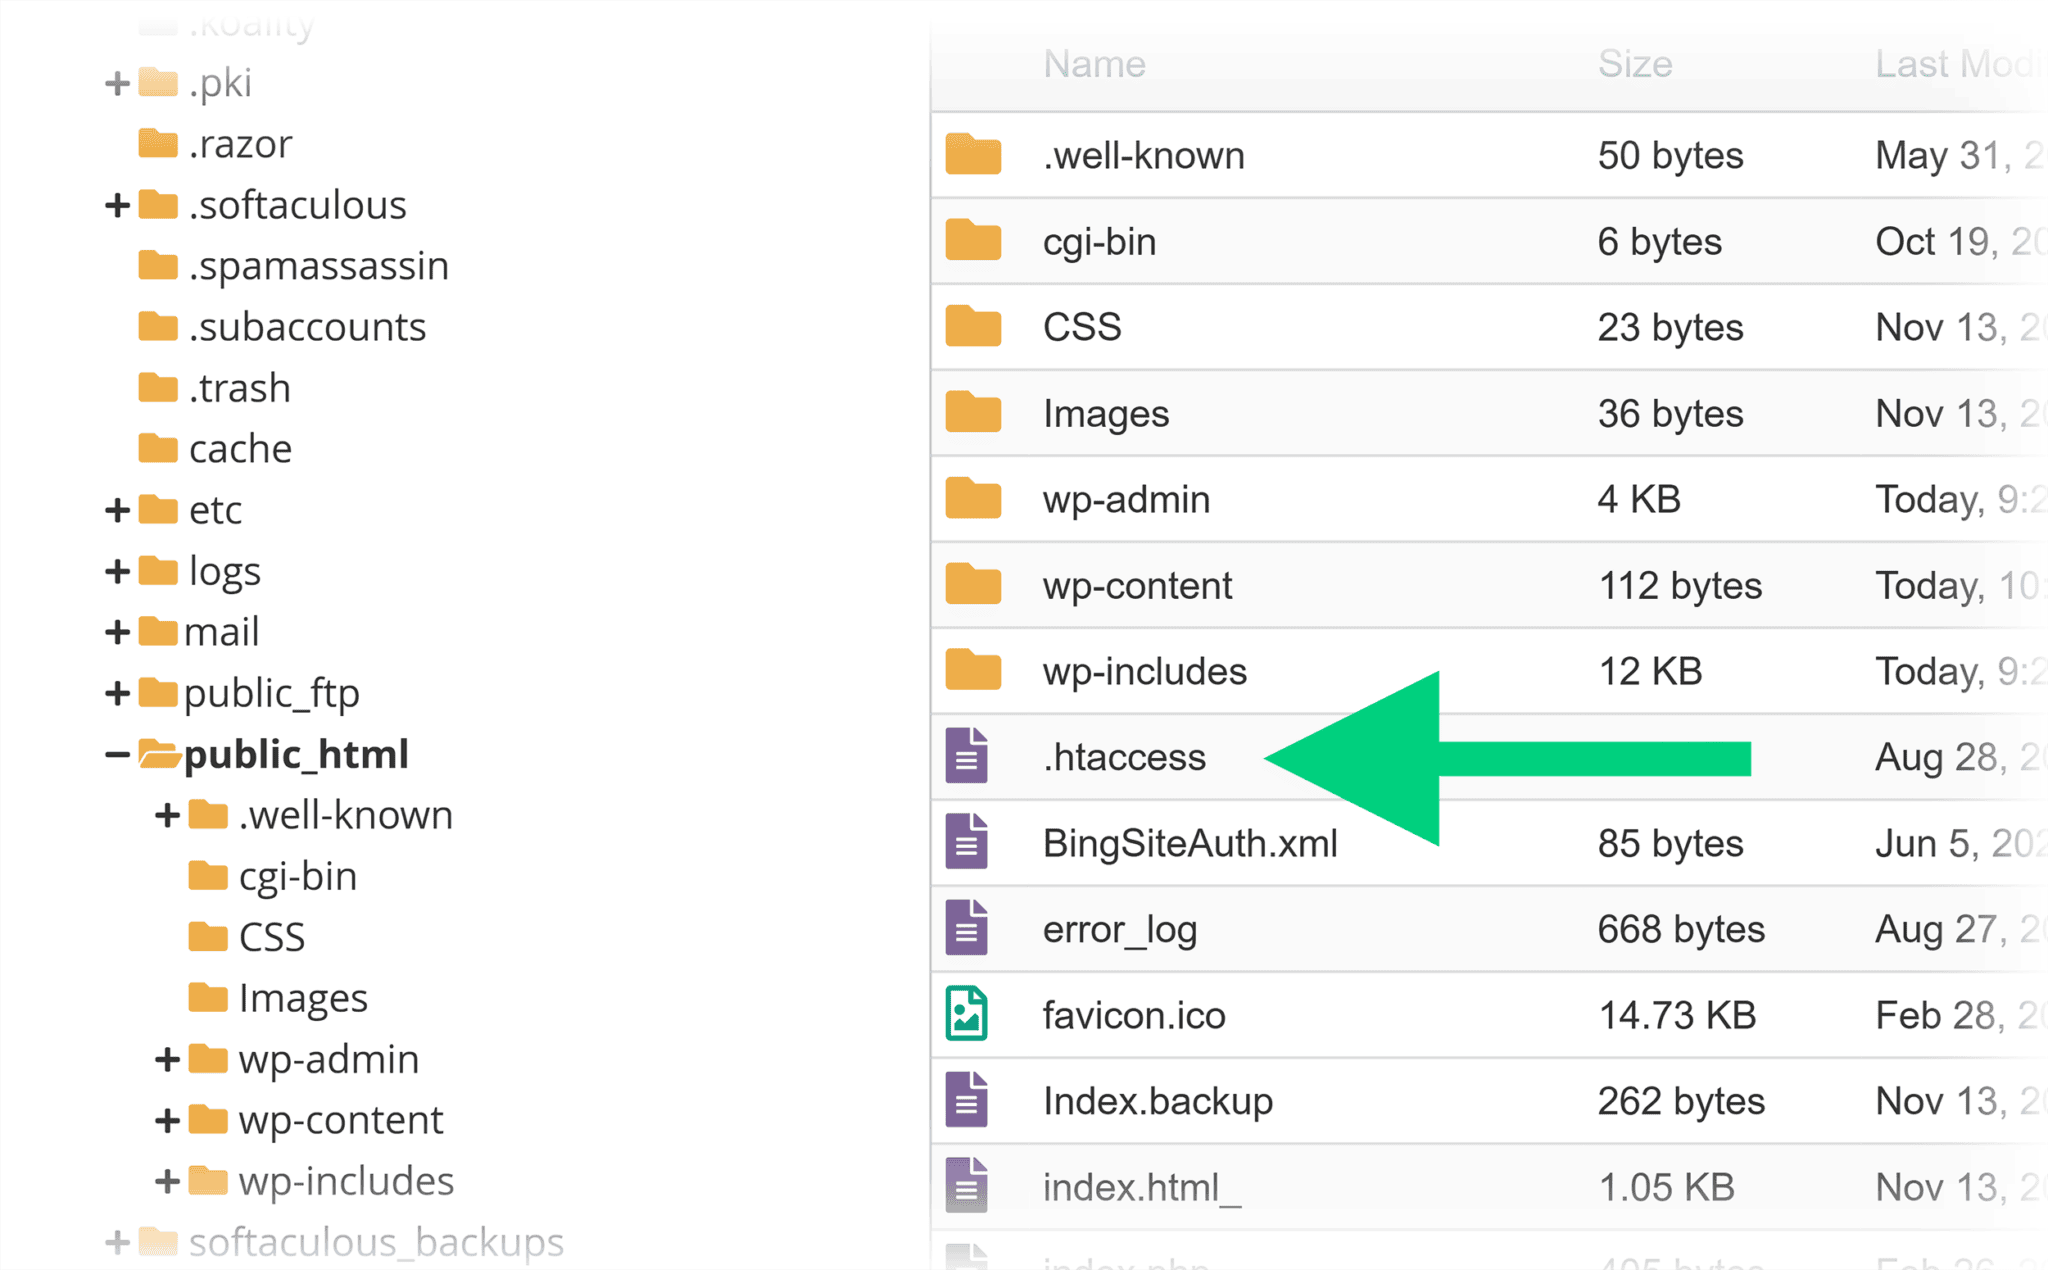Click the error_log file icon

tap(966, 928)
